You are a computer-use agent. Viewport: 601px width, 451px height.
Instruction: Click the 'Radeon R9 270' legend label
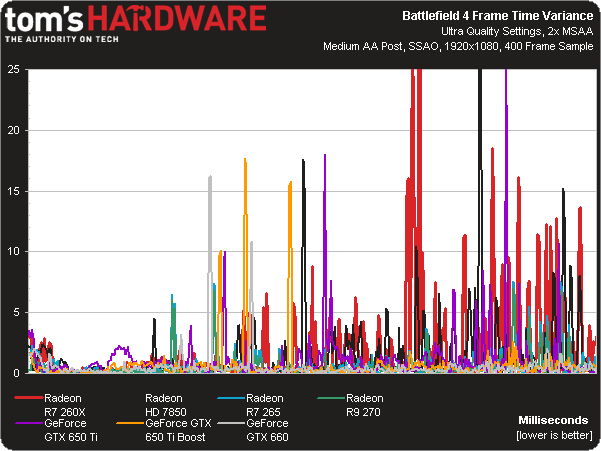[364, 405]
